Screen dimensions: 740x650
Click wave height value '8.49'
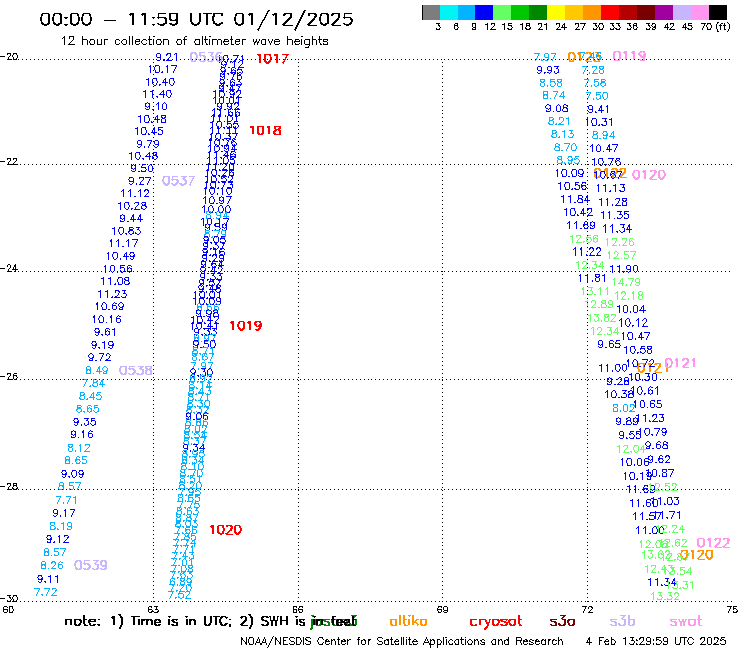pyautogui.click(x=97, y=371)
